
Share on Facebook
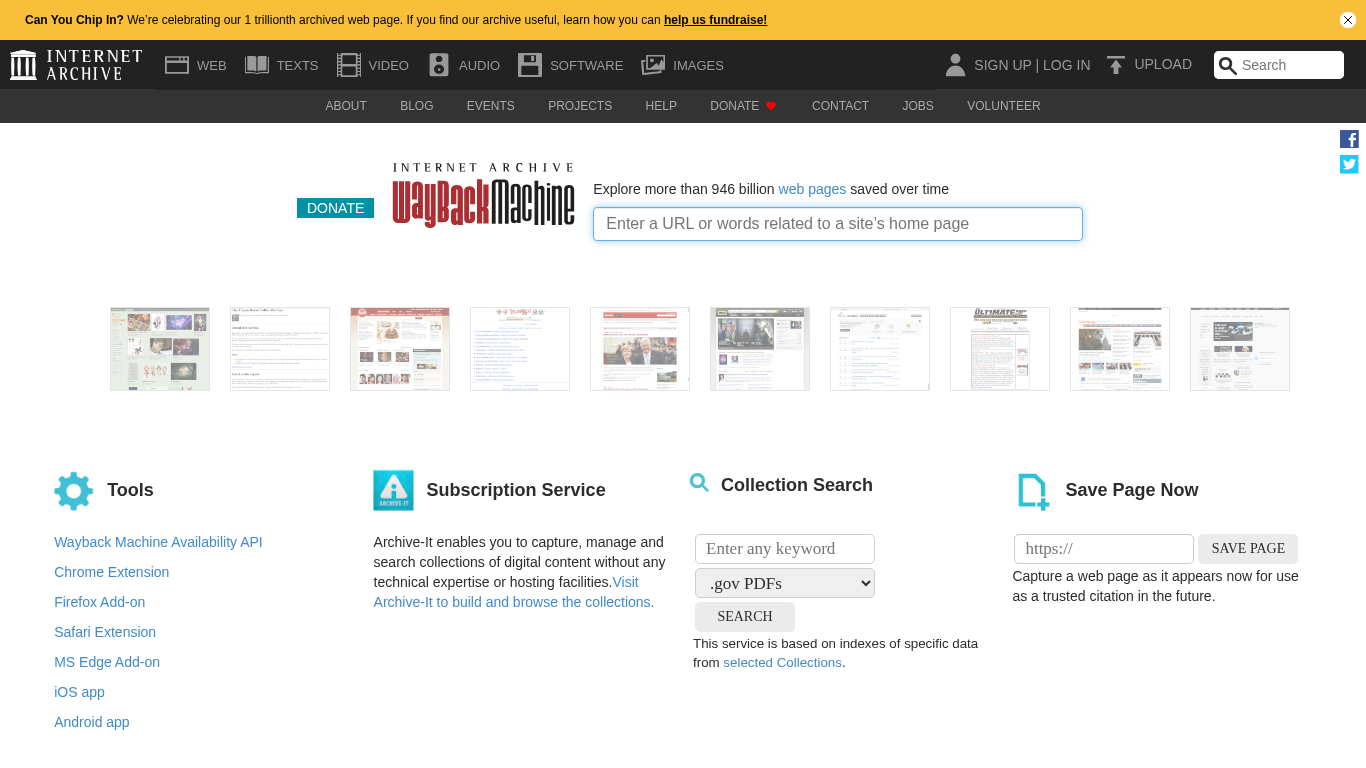coord(1349,139)
